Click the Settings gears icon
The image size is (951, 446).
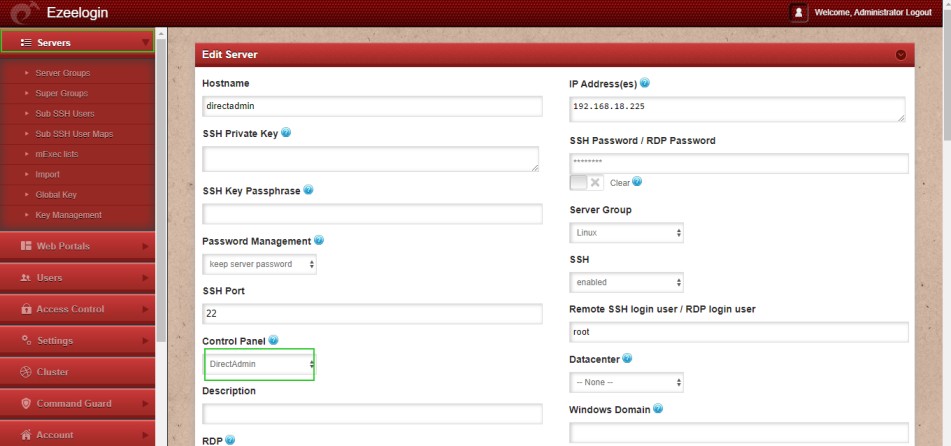pyautogui.click(x=26, y=340)
